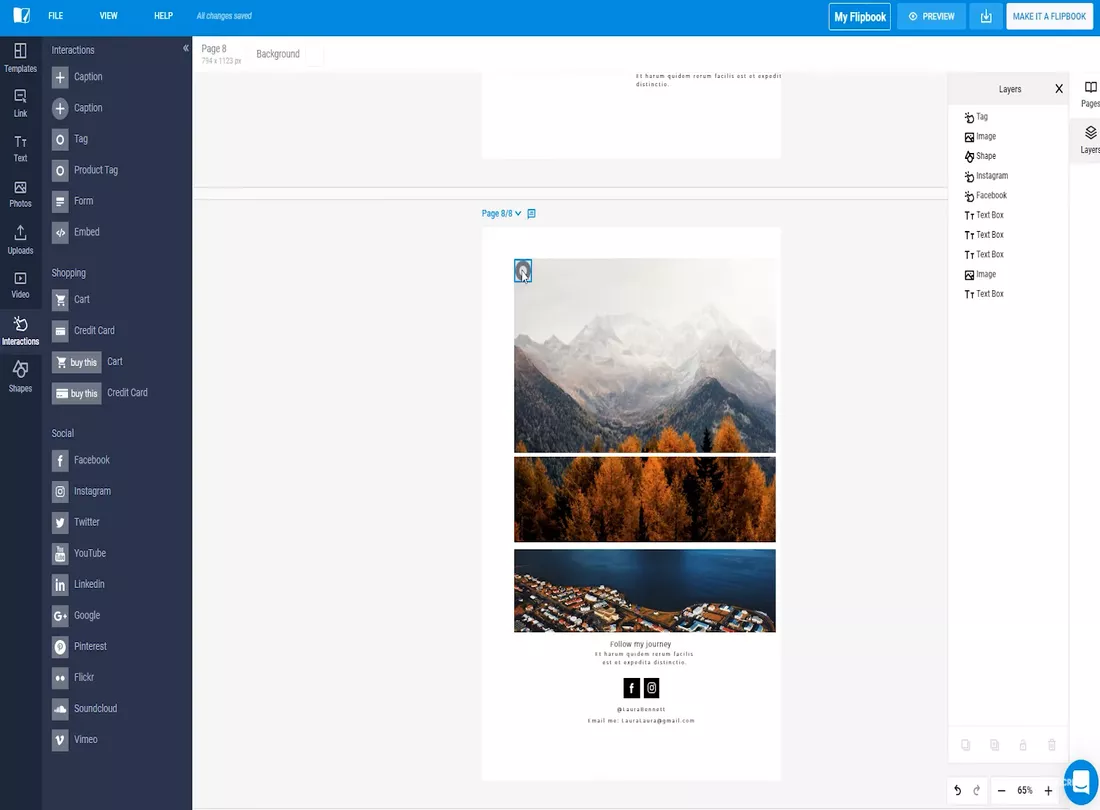
Task: Select the Shapes tool
Action: 20,377
